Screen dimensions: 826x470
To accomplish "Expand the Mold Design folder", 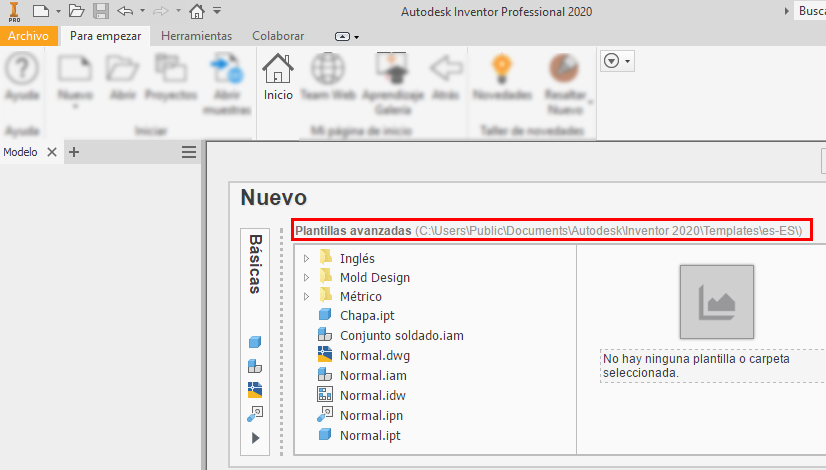I will tap(306, 278).
